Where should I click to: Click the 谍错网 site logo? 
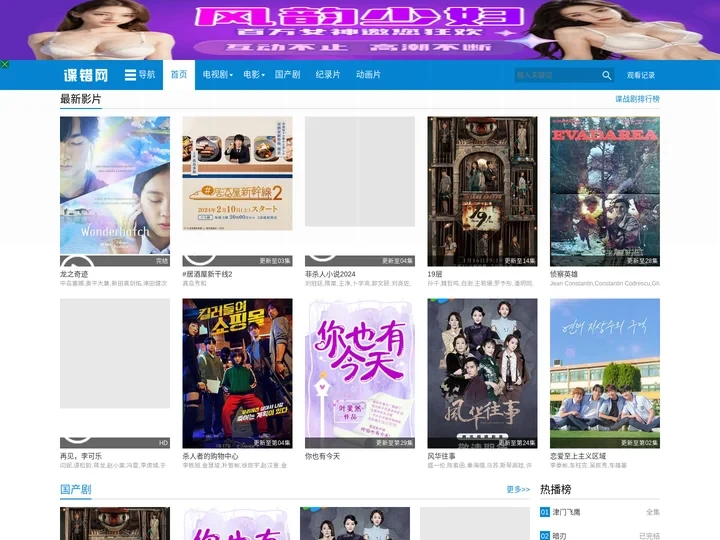coord(86,75)
